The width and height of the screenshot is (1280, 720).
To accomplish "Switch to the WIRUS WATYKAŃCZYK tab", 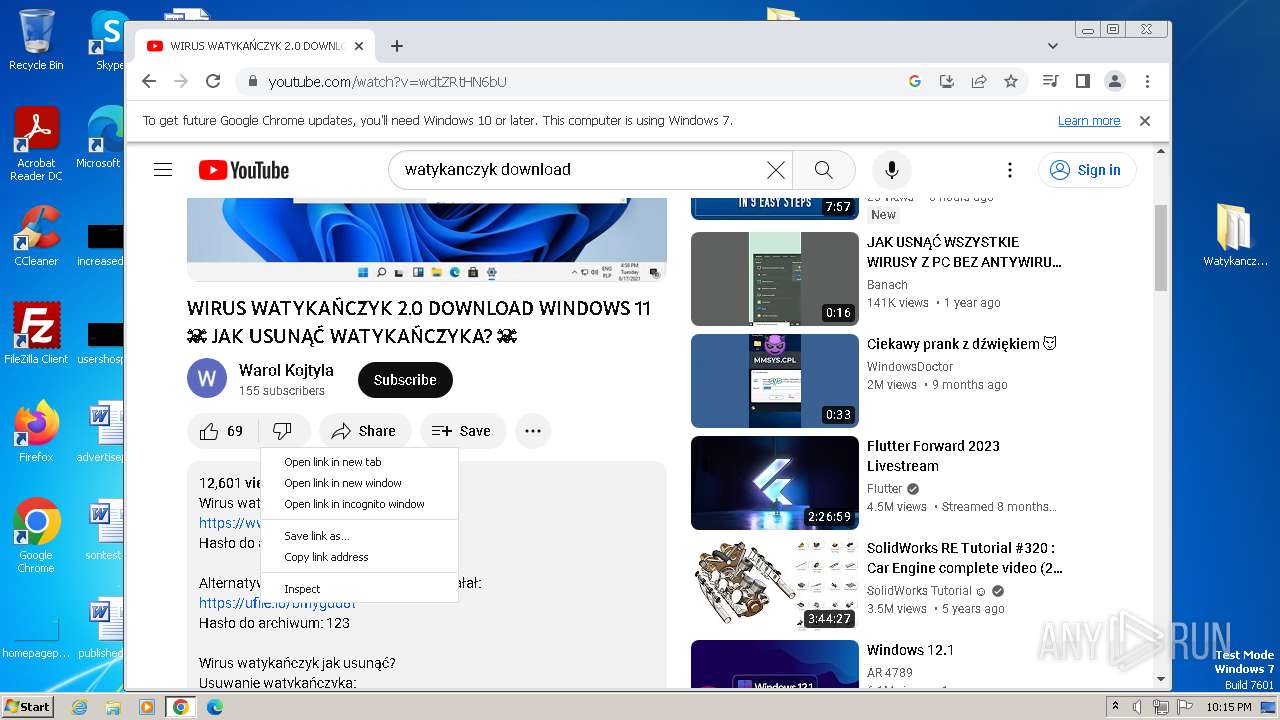I will tap(255, 46).
